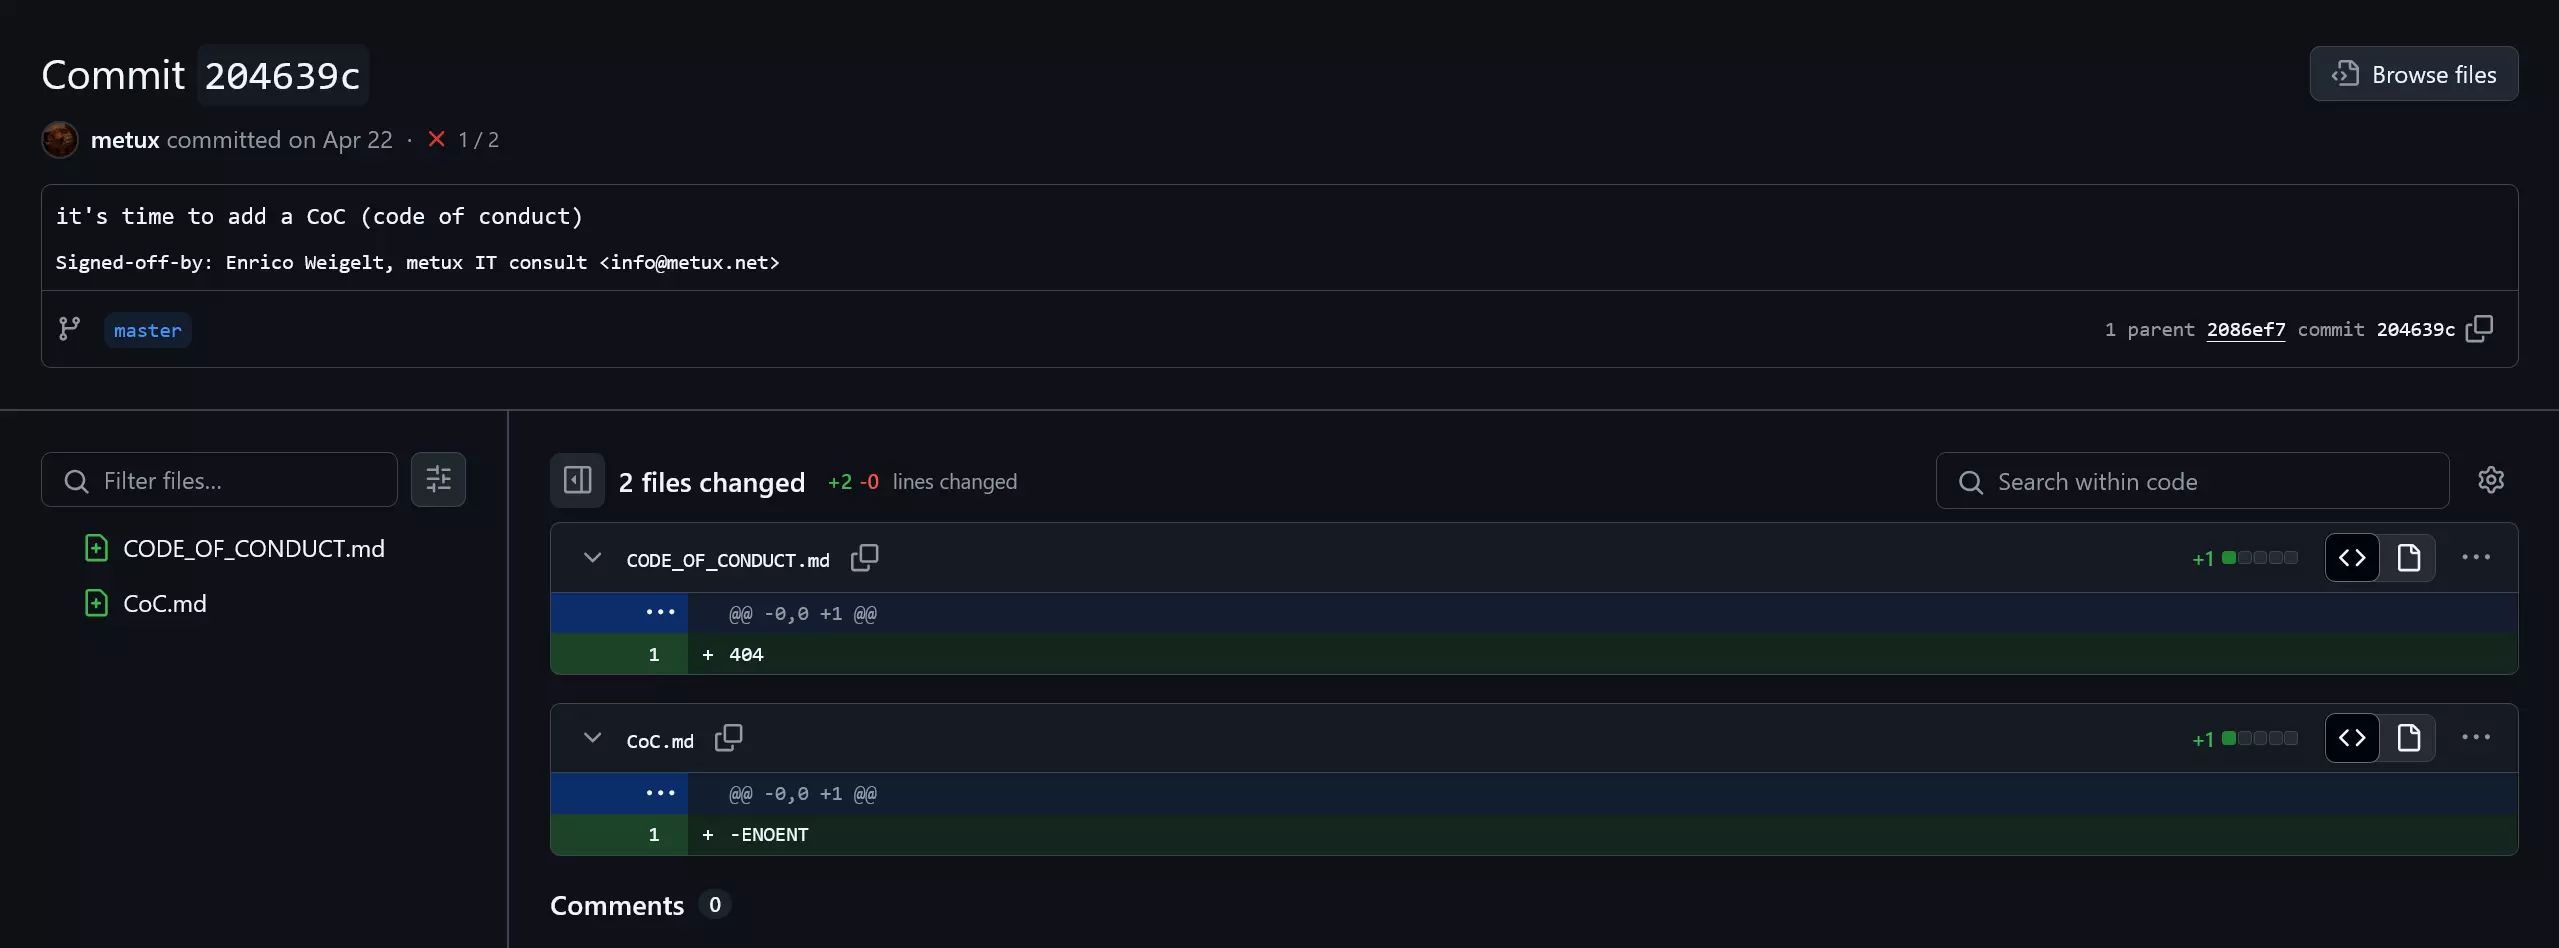Collapse the CoC.md diff
The image size is (2559, 948).
click(592, 738)
